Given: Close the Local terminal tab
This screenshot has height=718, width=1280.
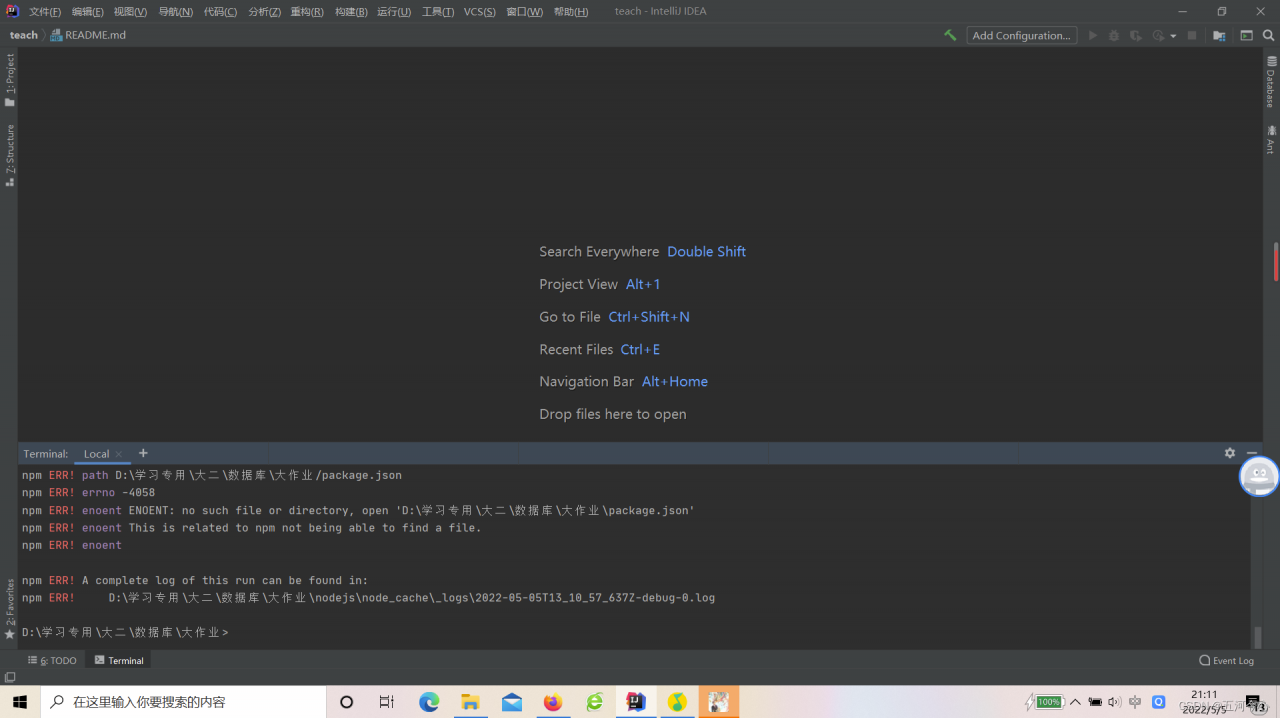Looking at the screenshot, I should click(x=119, y=454).
